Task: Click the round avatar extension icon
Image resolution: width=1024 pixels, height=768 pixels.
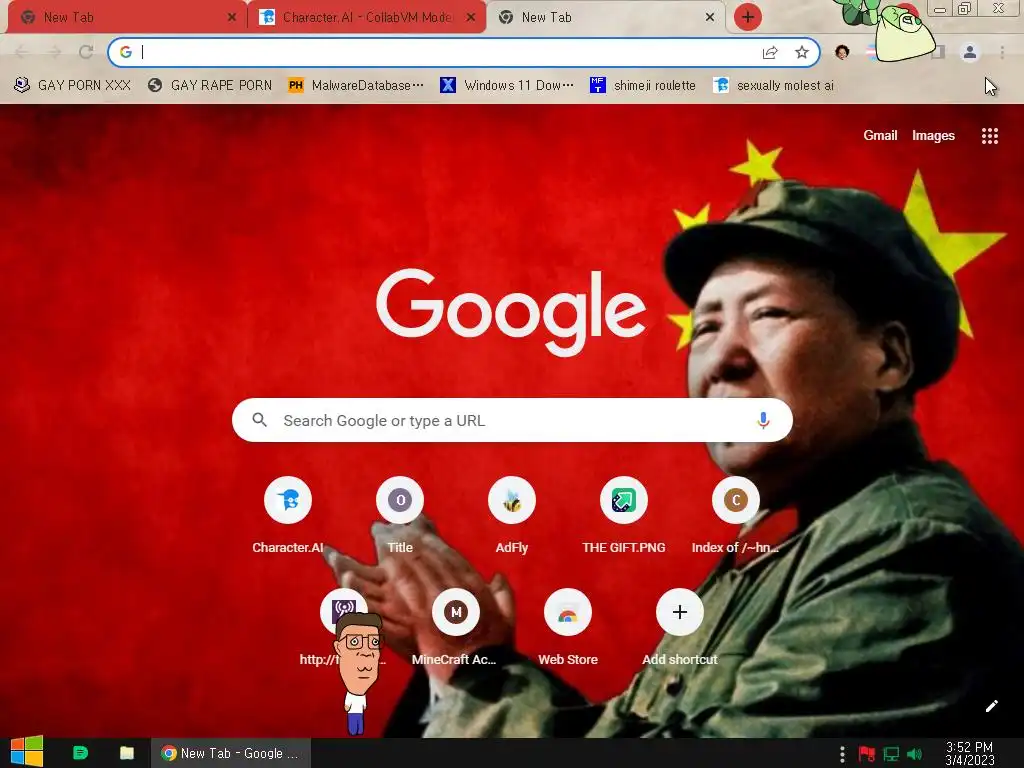Action: 842,52
